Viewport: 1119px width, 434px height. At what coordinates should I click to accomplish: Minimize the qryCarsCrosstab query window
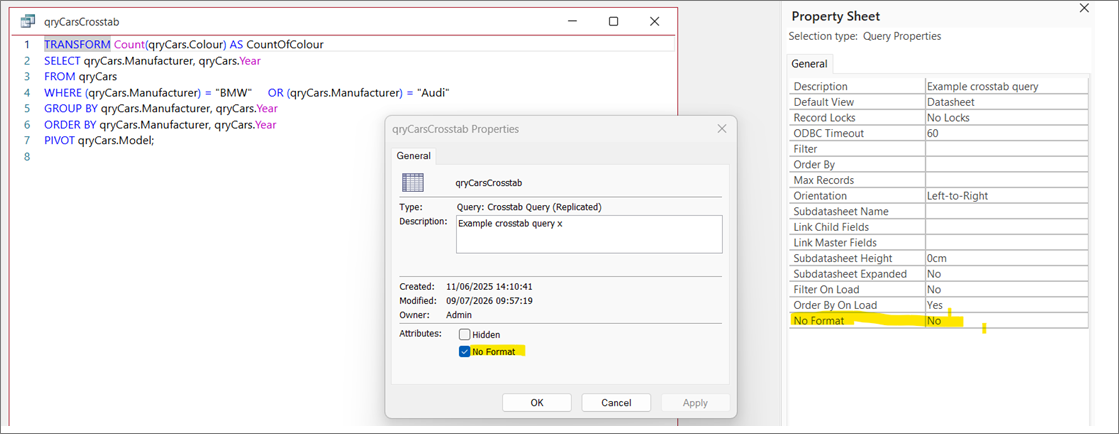[572, 21]
